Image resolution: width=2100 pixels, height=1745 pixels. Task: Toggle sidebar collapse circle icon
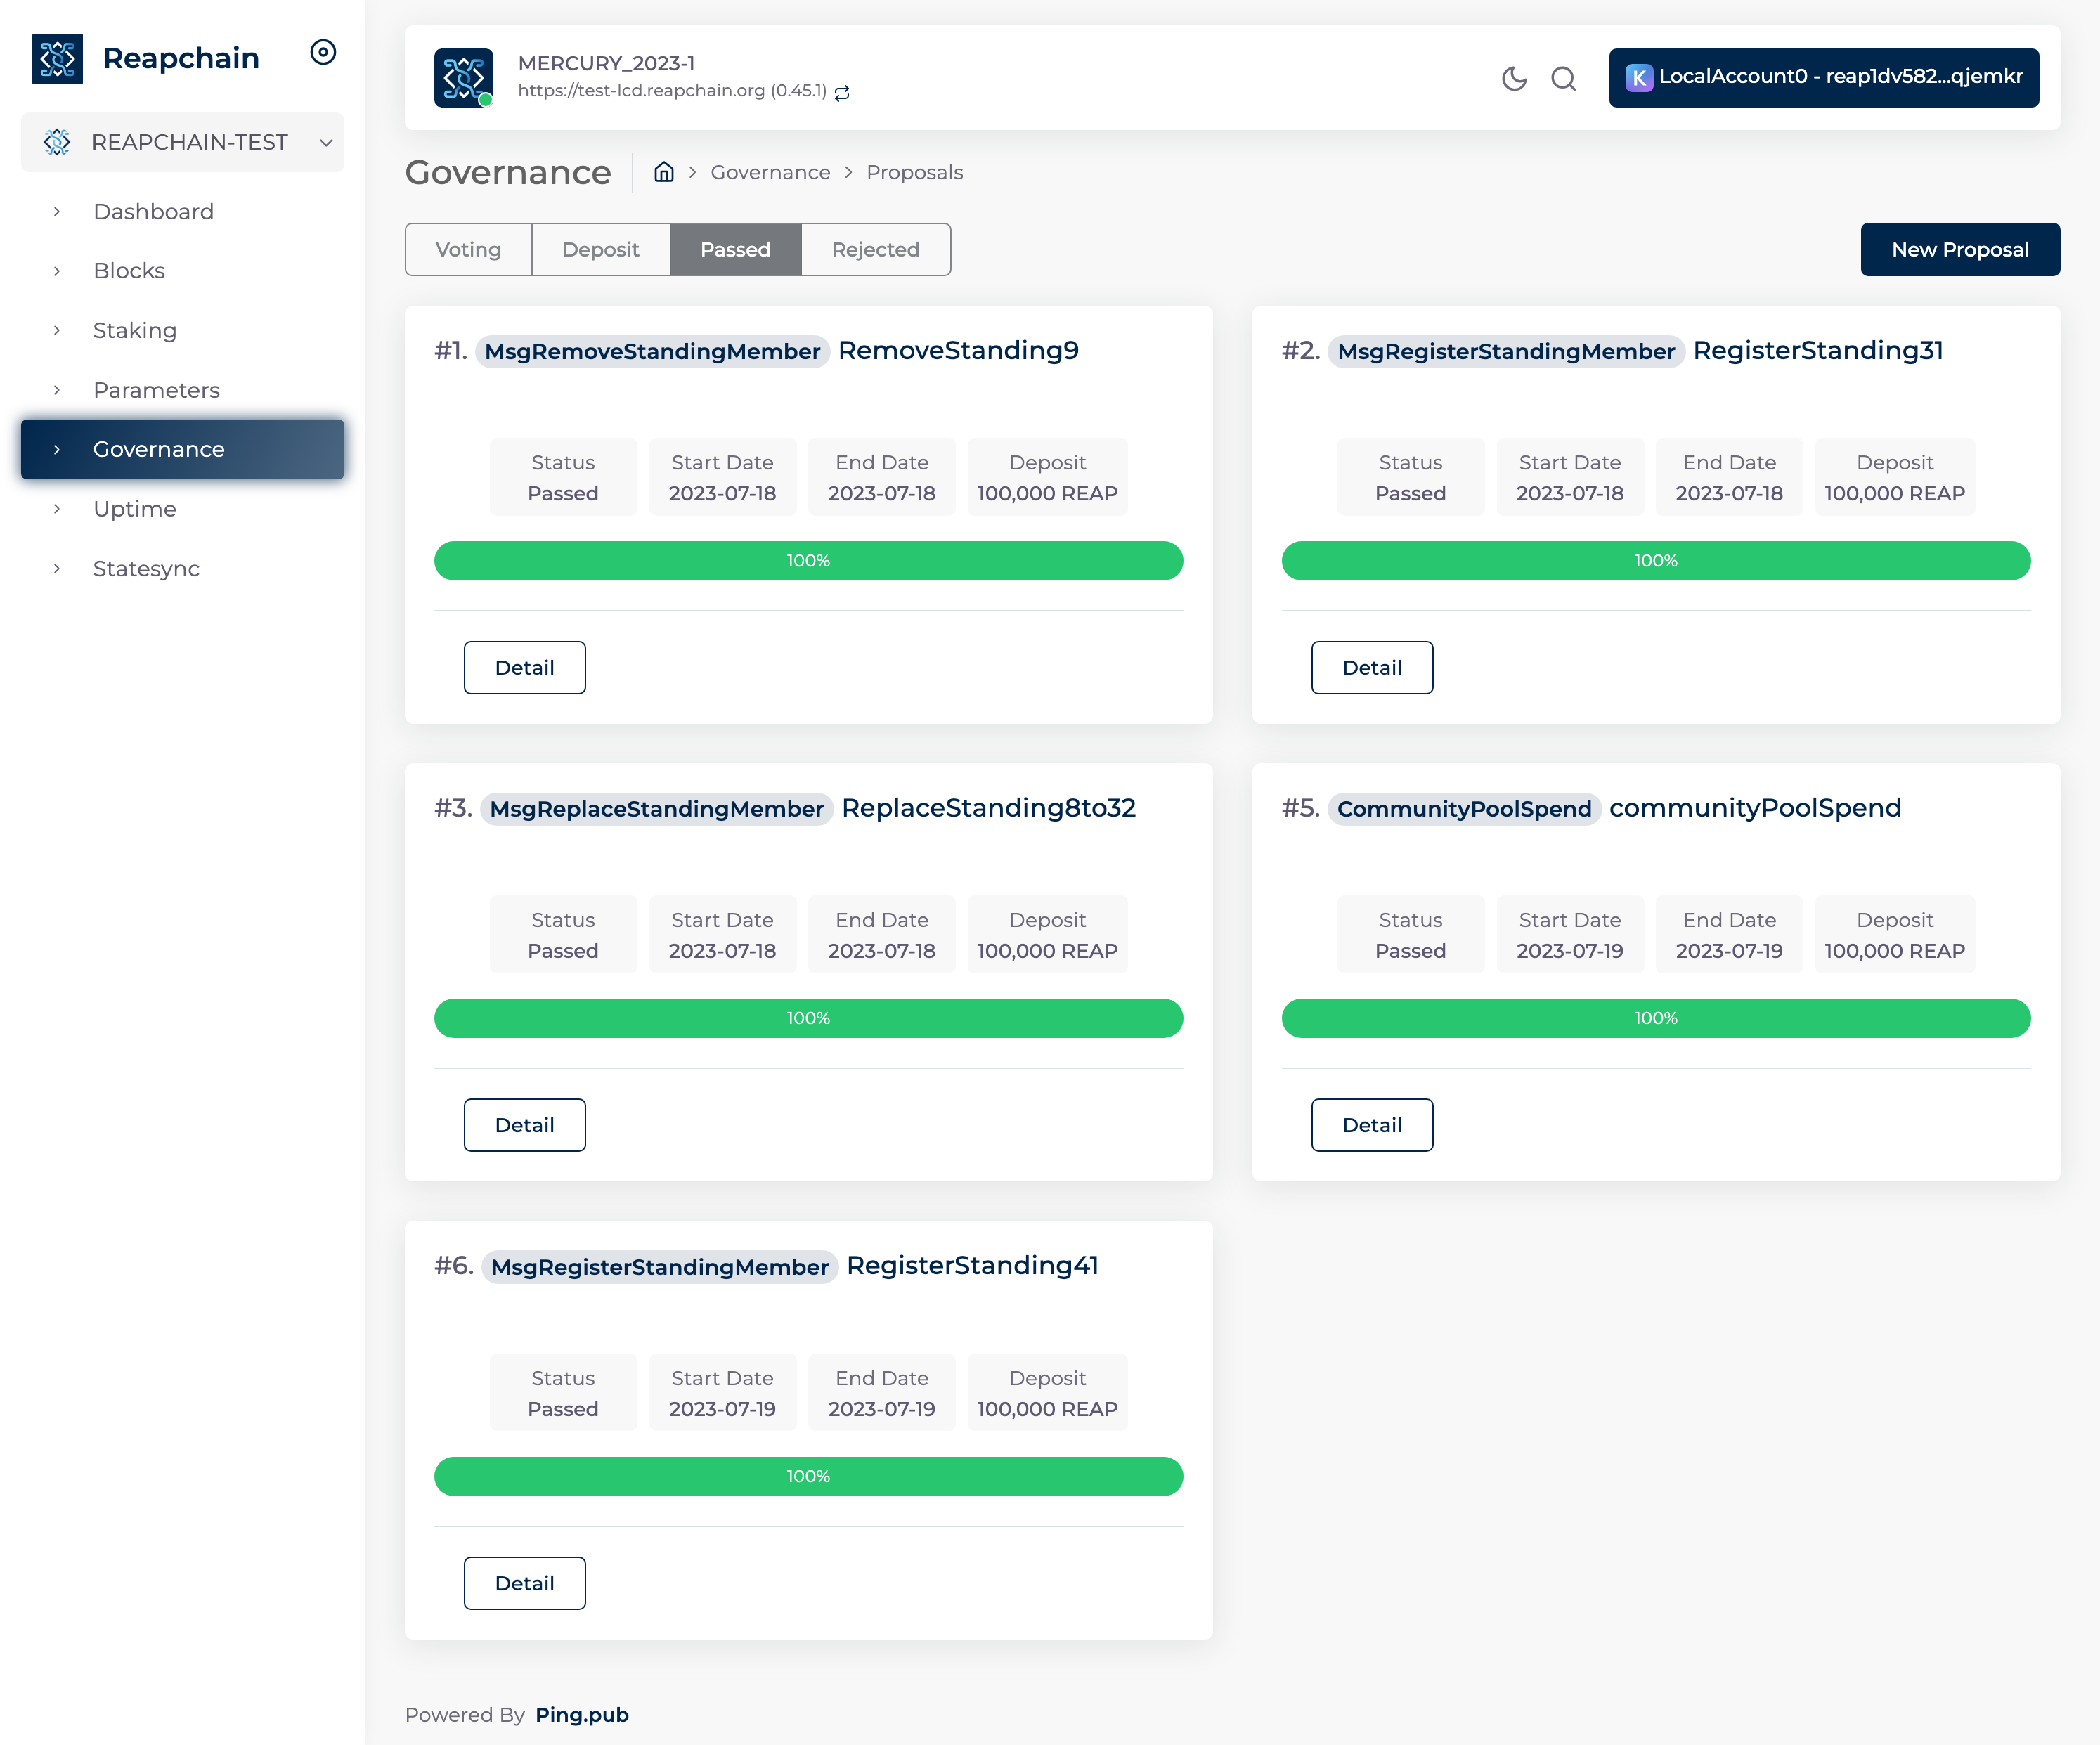(322, 52)
